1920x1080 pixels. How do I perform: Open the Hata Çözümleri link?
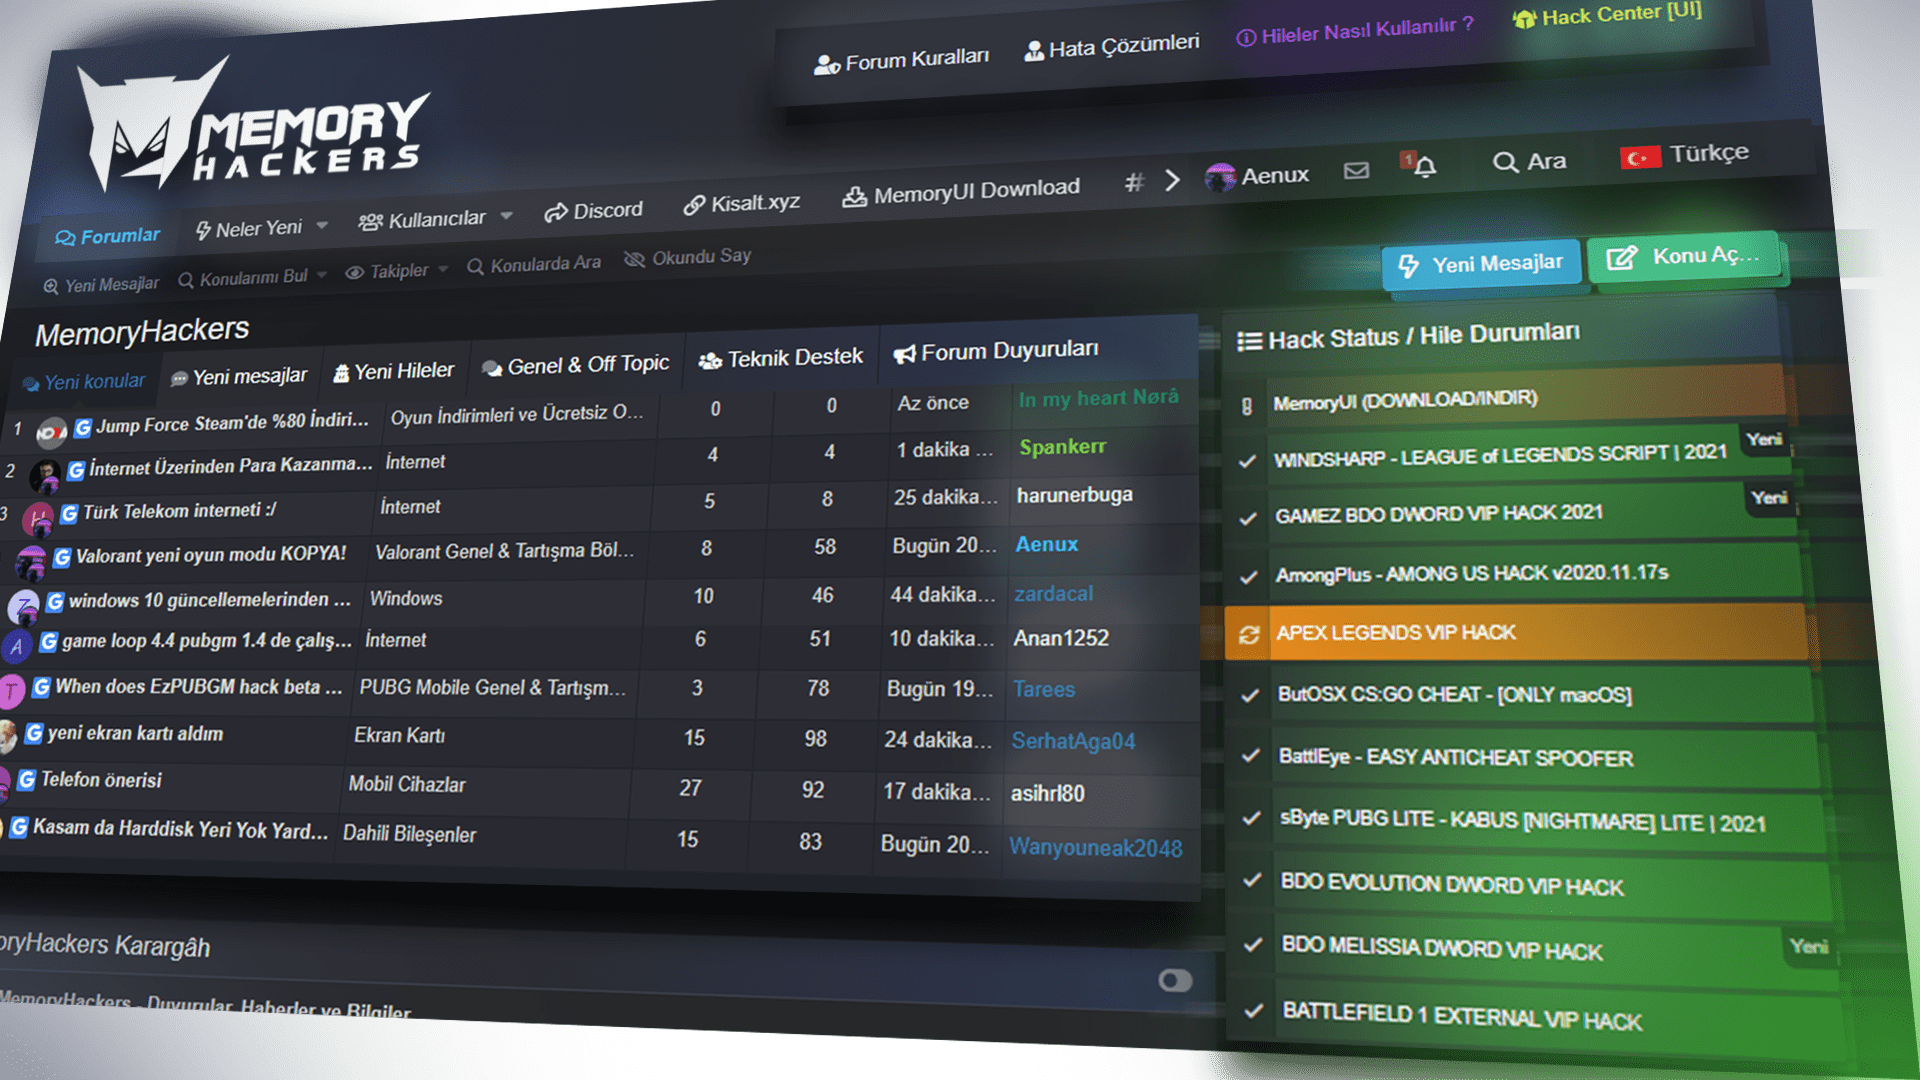[1111, 47]
